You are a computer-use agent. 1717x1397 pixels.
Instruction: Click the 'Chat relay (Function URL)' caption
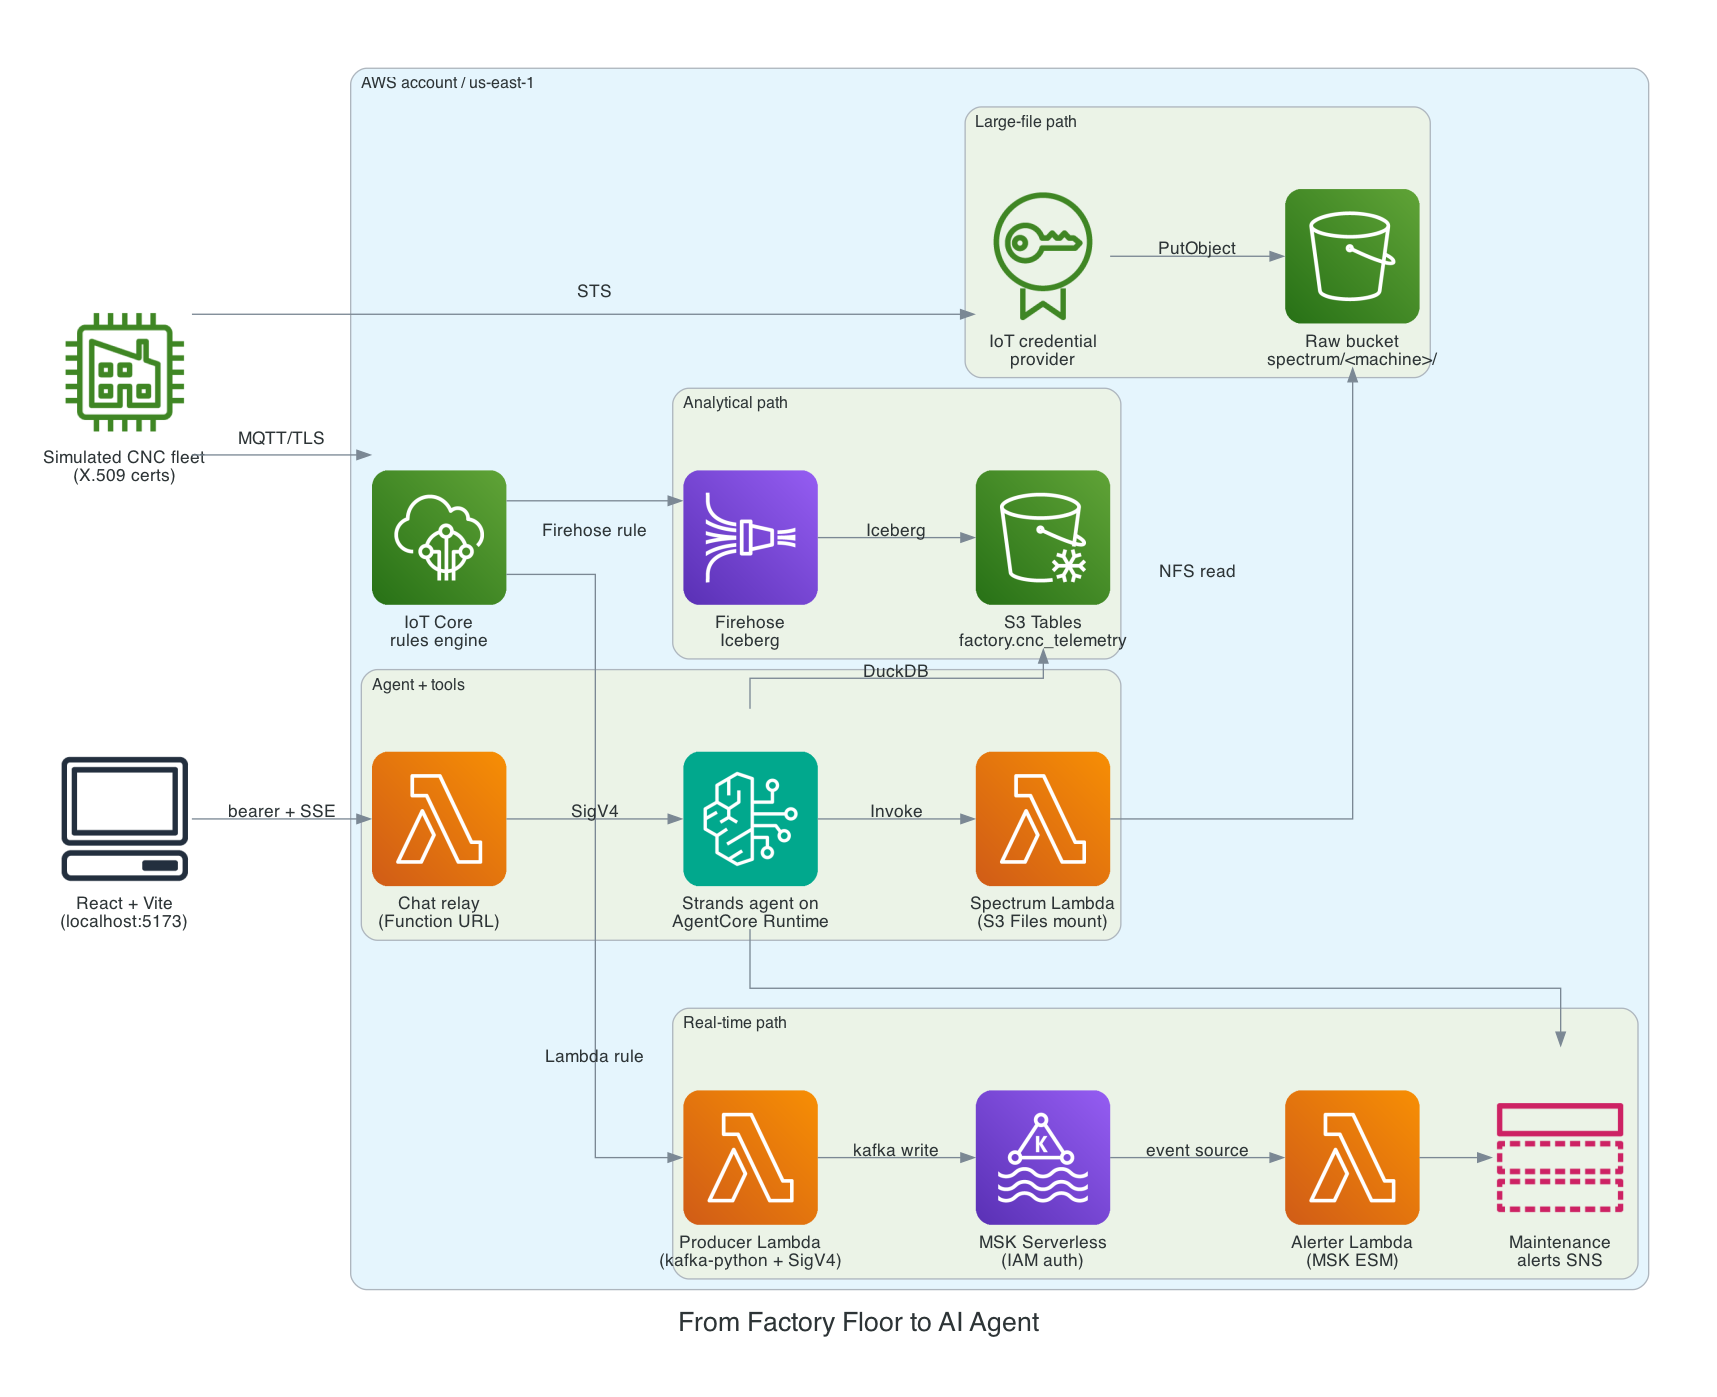point(439,912)
